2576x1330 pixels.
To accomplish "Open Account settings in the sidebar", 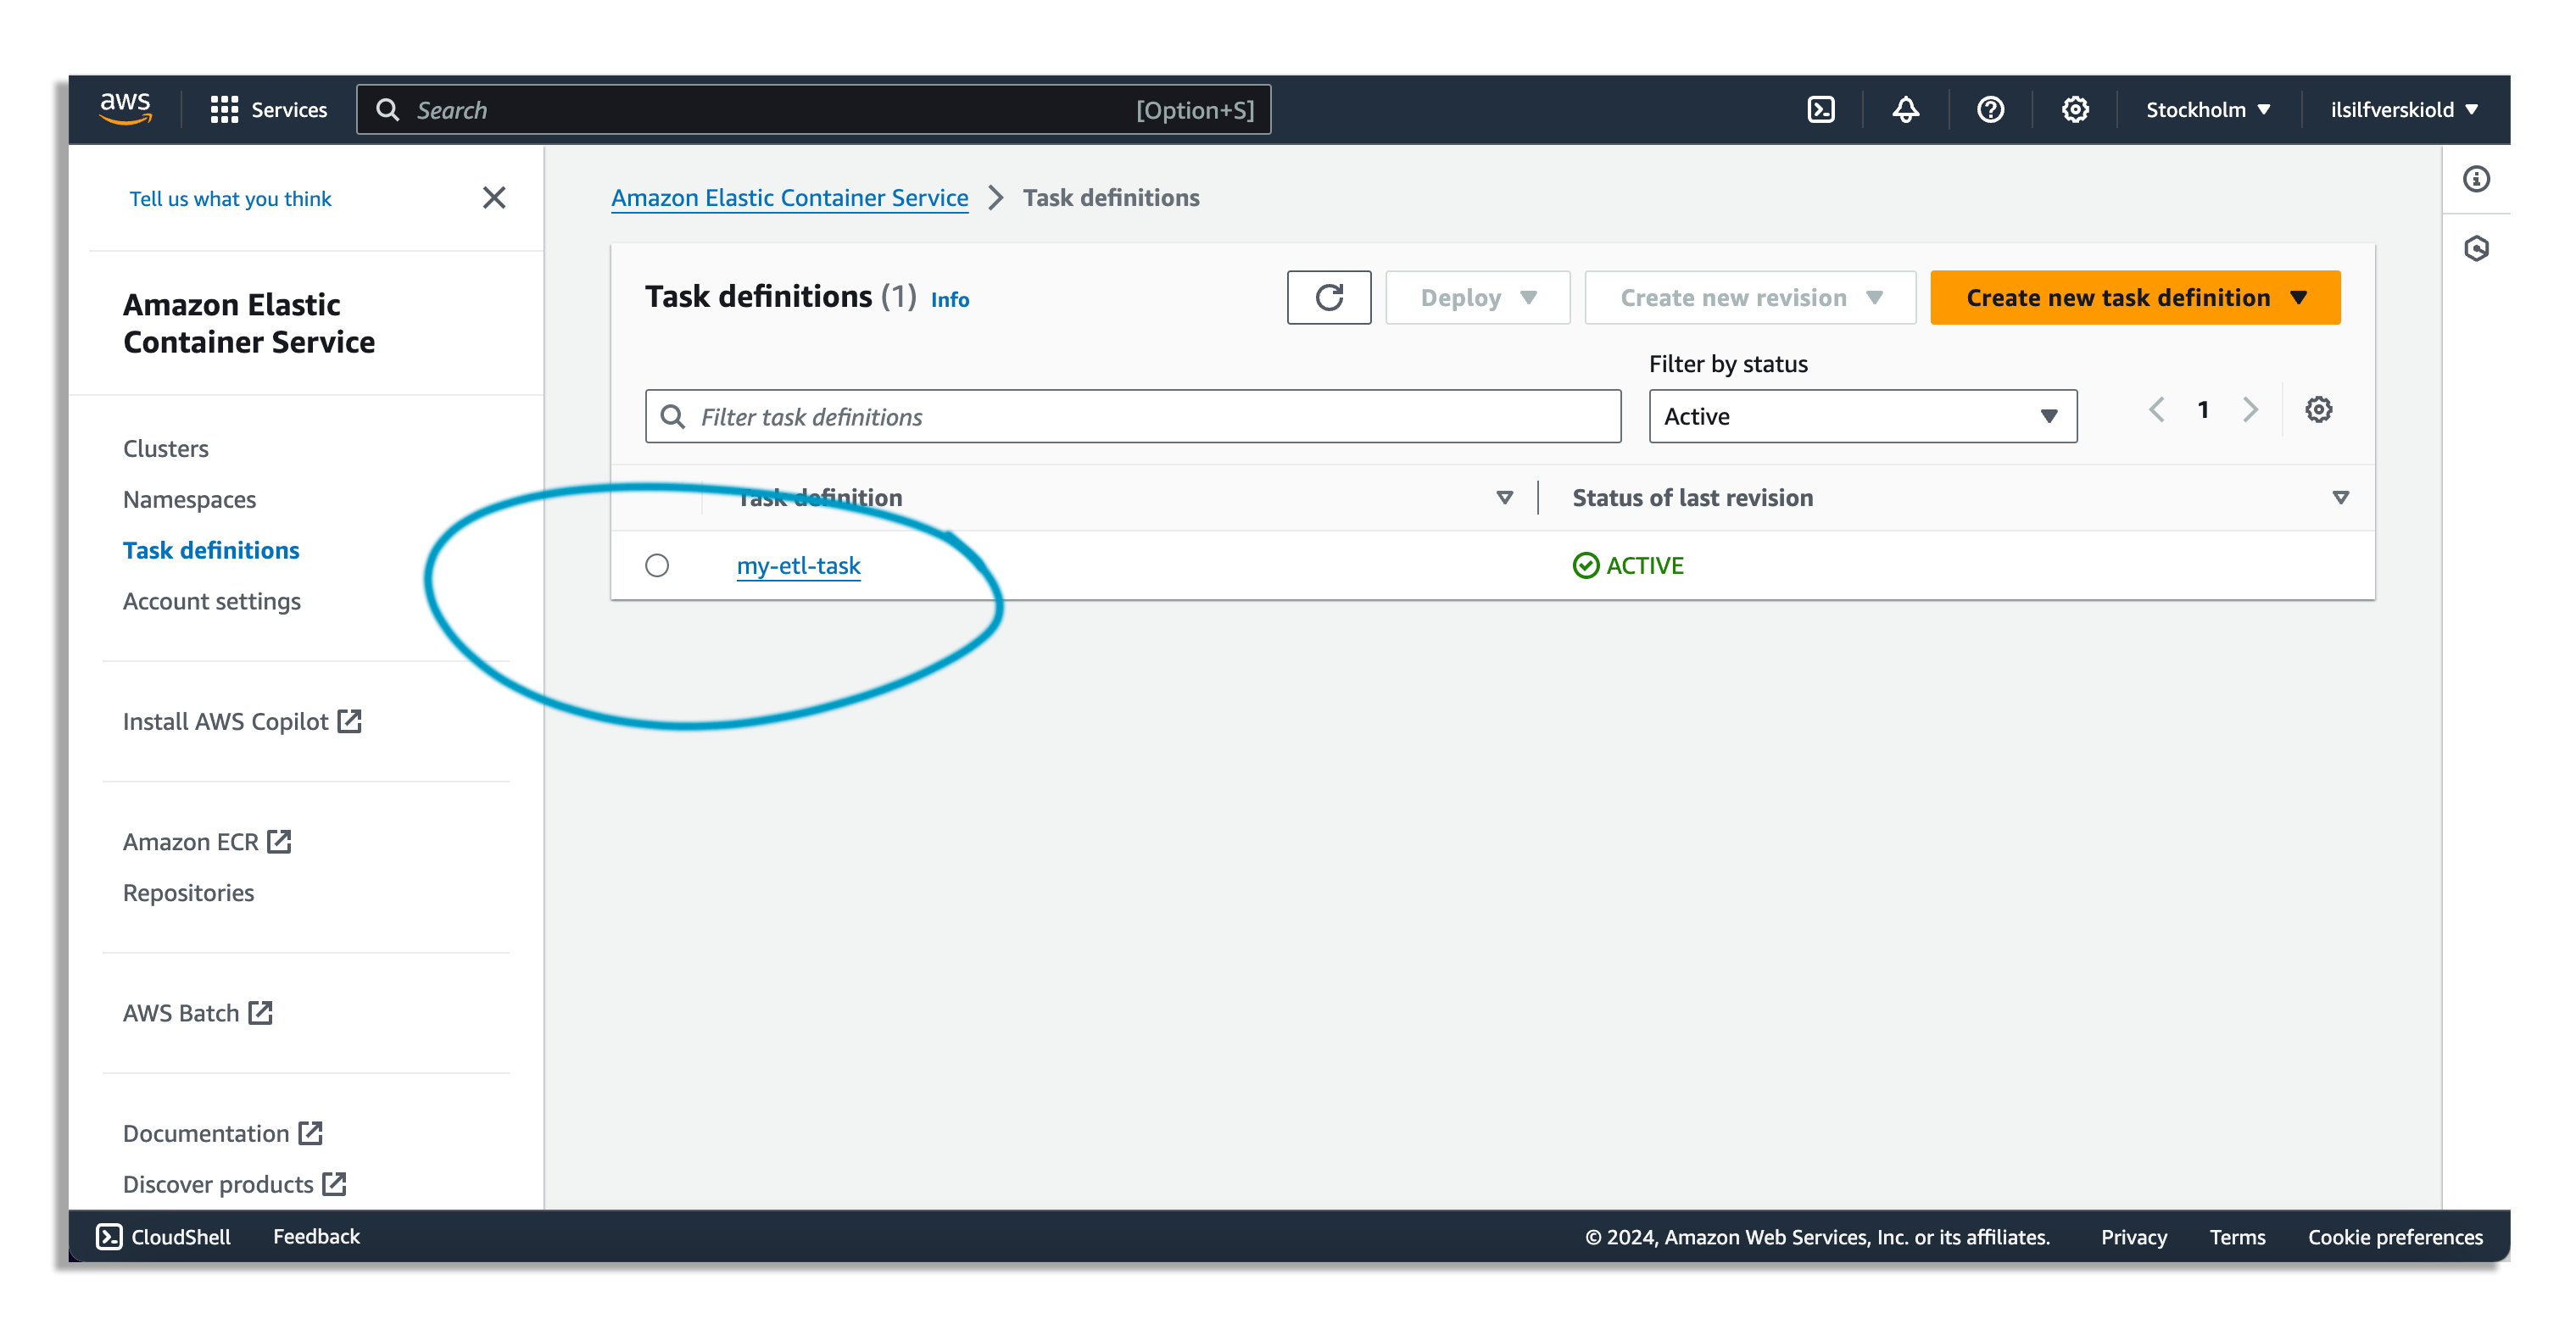I will coord(211,601).
